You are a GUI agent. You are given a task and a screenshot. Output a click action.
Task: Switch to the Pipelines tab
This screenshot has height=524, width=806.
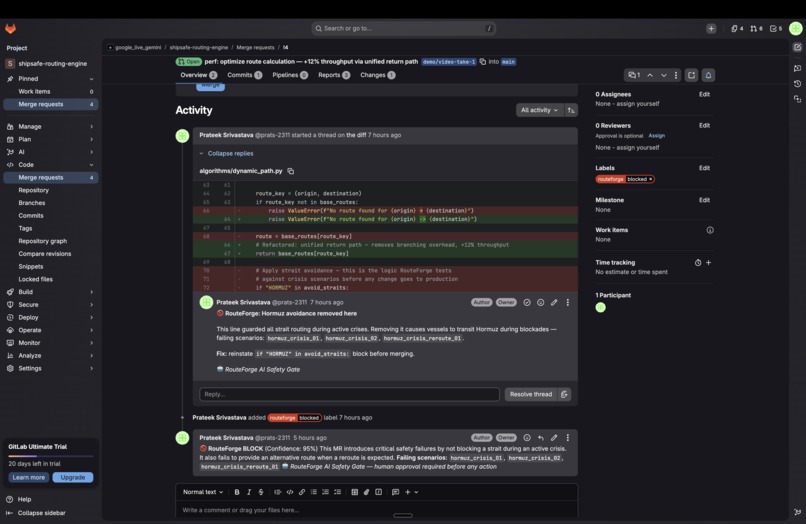click(290, 75)
